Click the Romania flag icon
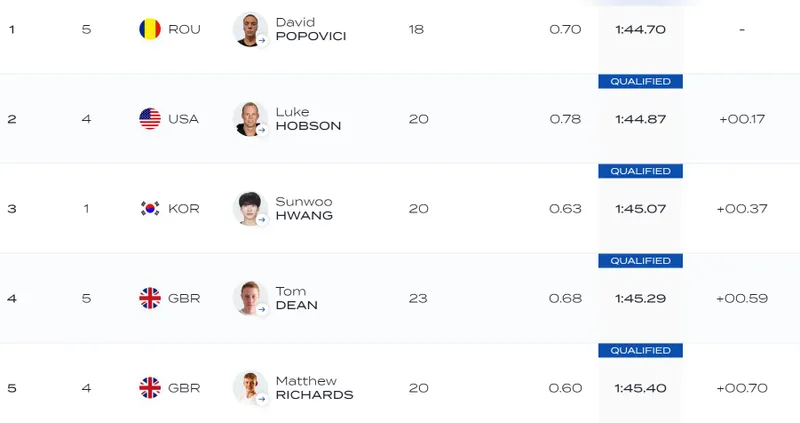800x423 pixels. (x=150, y=29)
